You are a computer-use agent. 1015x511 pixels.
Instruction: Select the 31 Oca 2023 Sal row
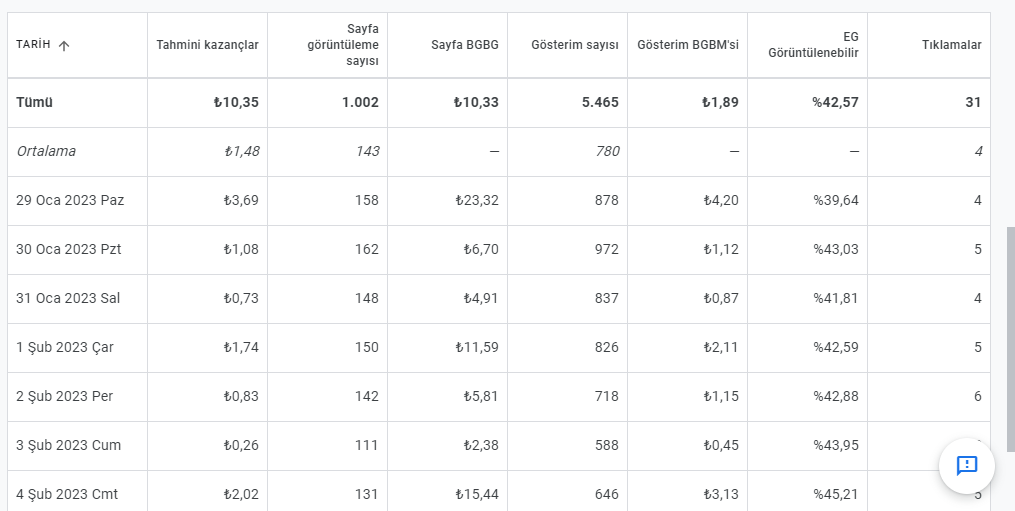[498, 299]
